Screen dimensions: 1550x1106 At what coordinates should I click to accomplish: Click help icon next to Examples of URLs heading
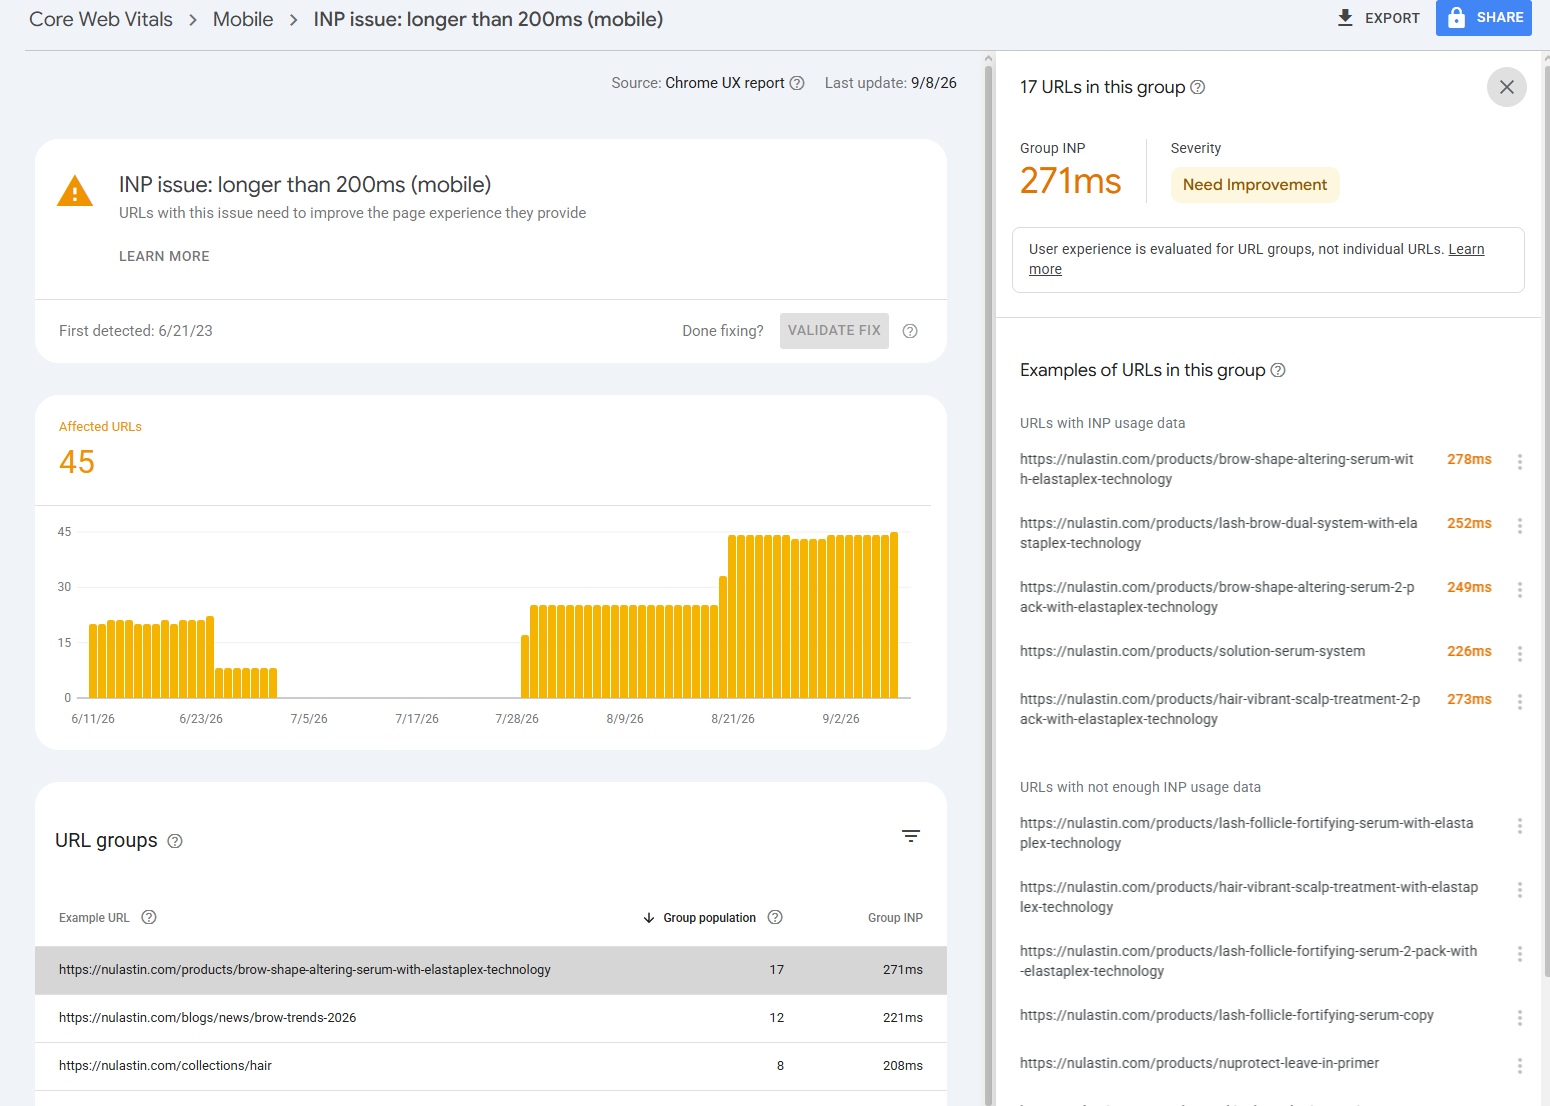coord(1278,370)
